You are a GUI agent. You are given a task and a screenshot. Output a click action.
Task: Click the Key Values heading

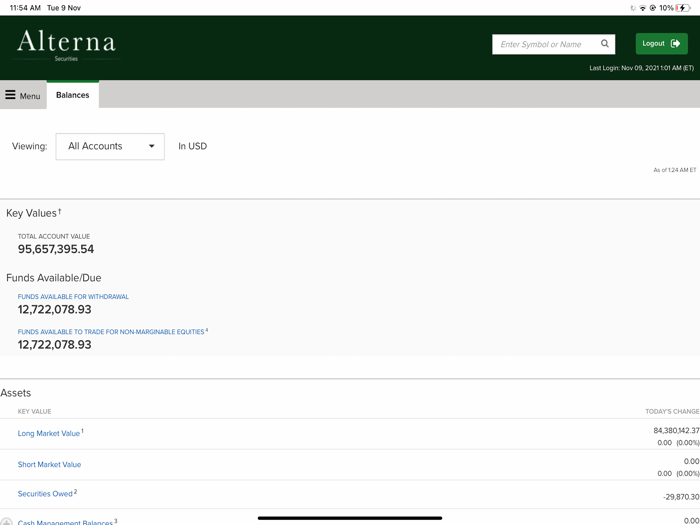(31, 213)
